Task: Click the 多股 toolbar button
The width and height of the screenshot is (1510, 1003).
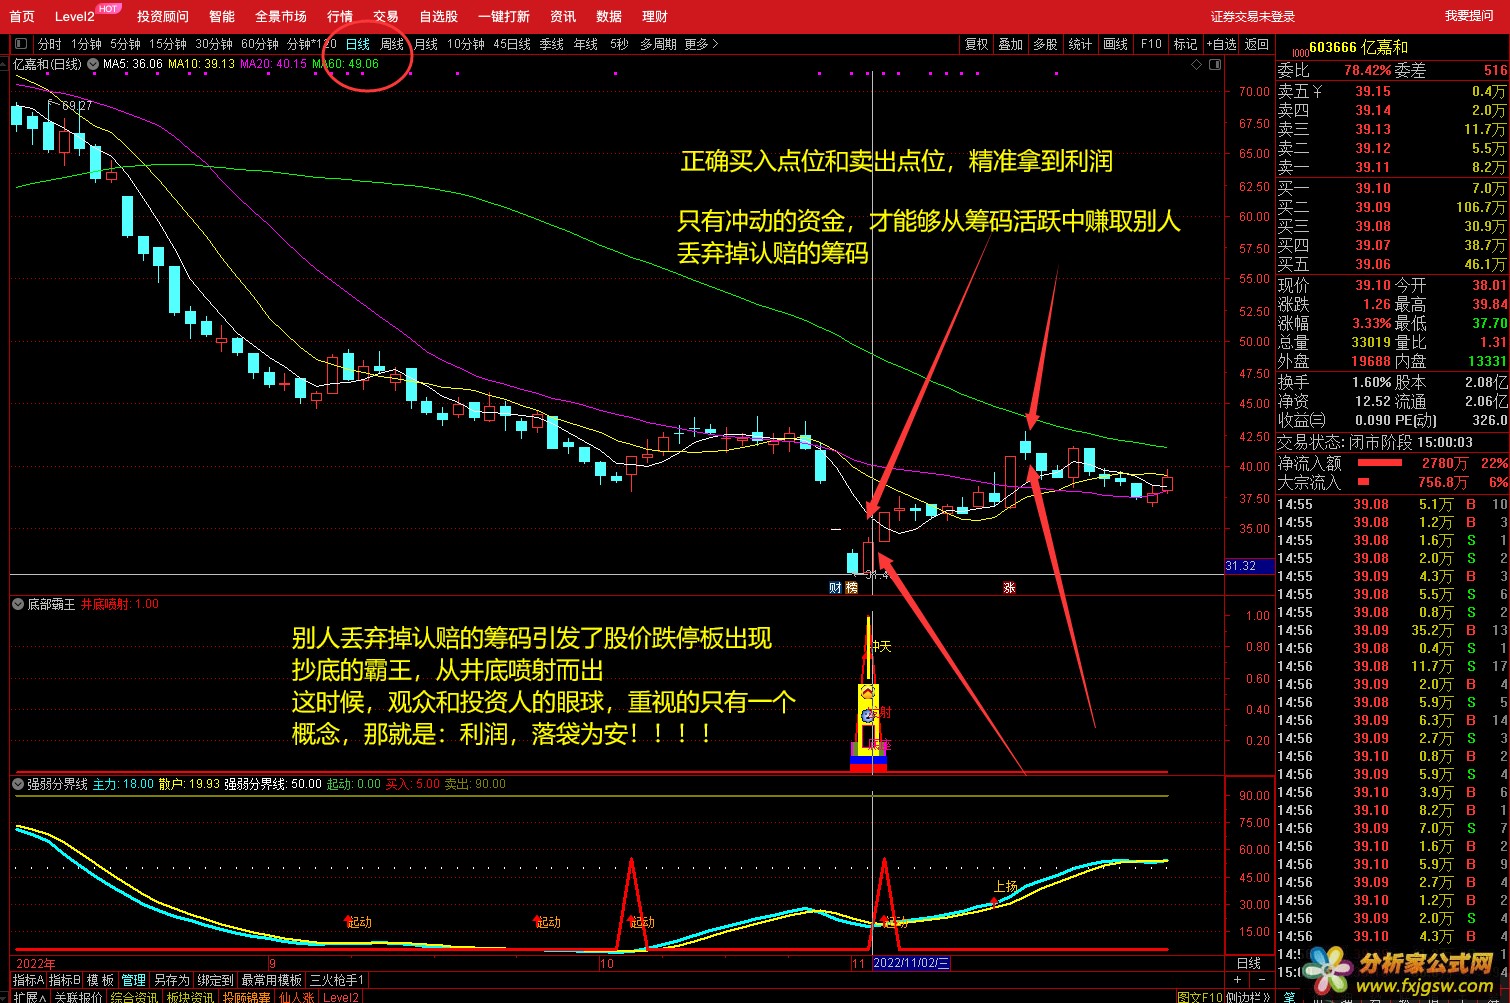Action: click(1046, 44)
